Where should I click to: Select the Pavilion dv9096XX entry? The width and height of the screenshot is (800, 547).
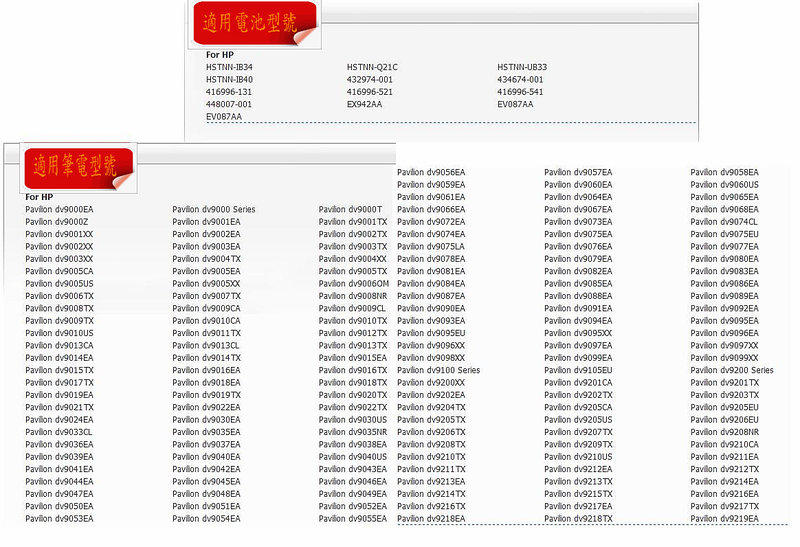(x=431, y=345)
